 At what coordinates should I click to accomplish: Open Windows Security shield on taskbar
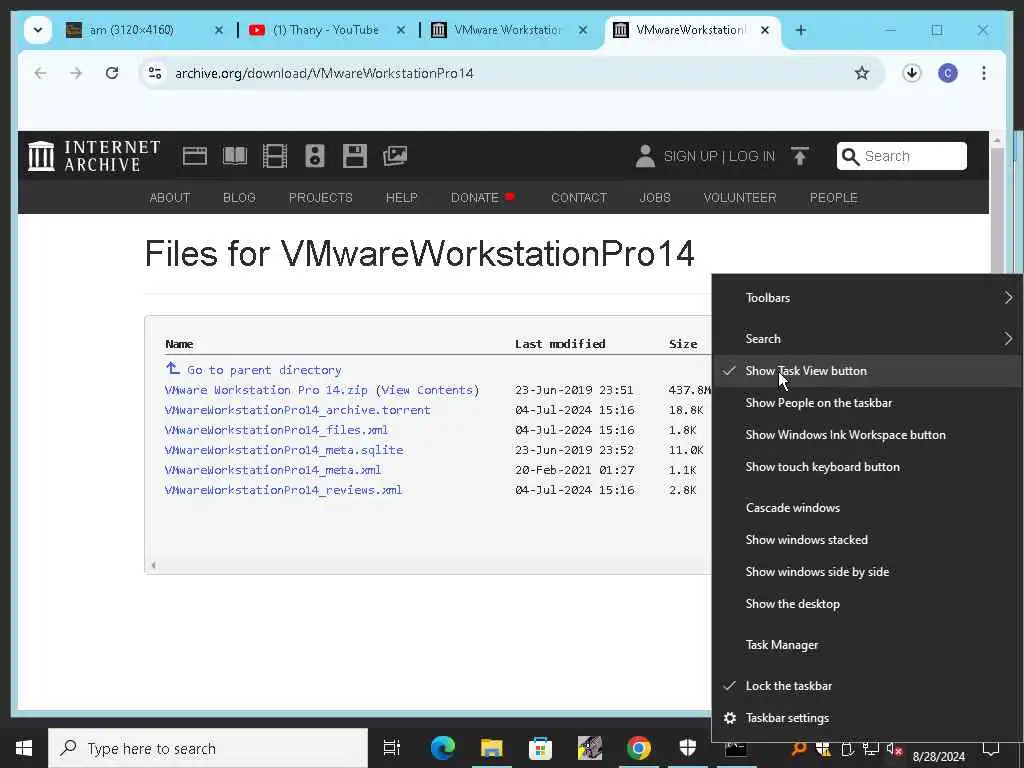[x=688, y=748]
